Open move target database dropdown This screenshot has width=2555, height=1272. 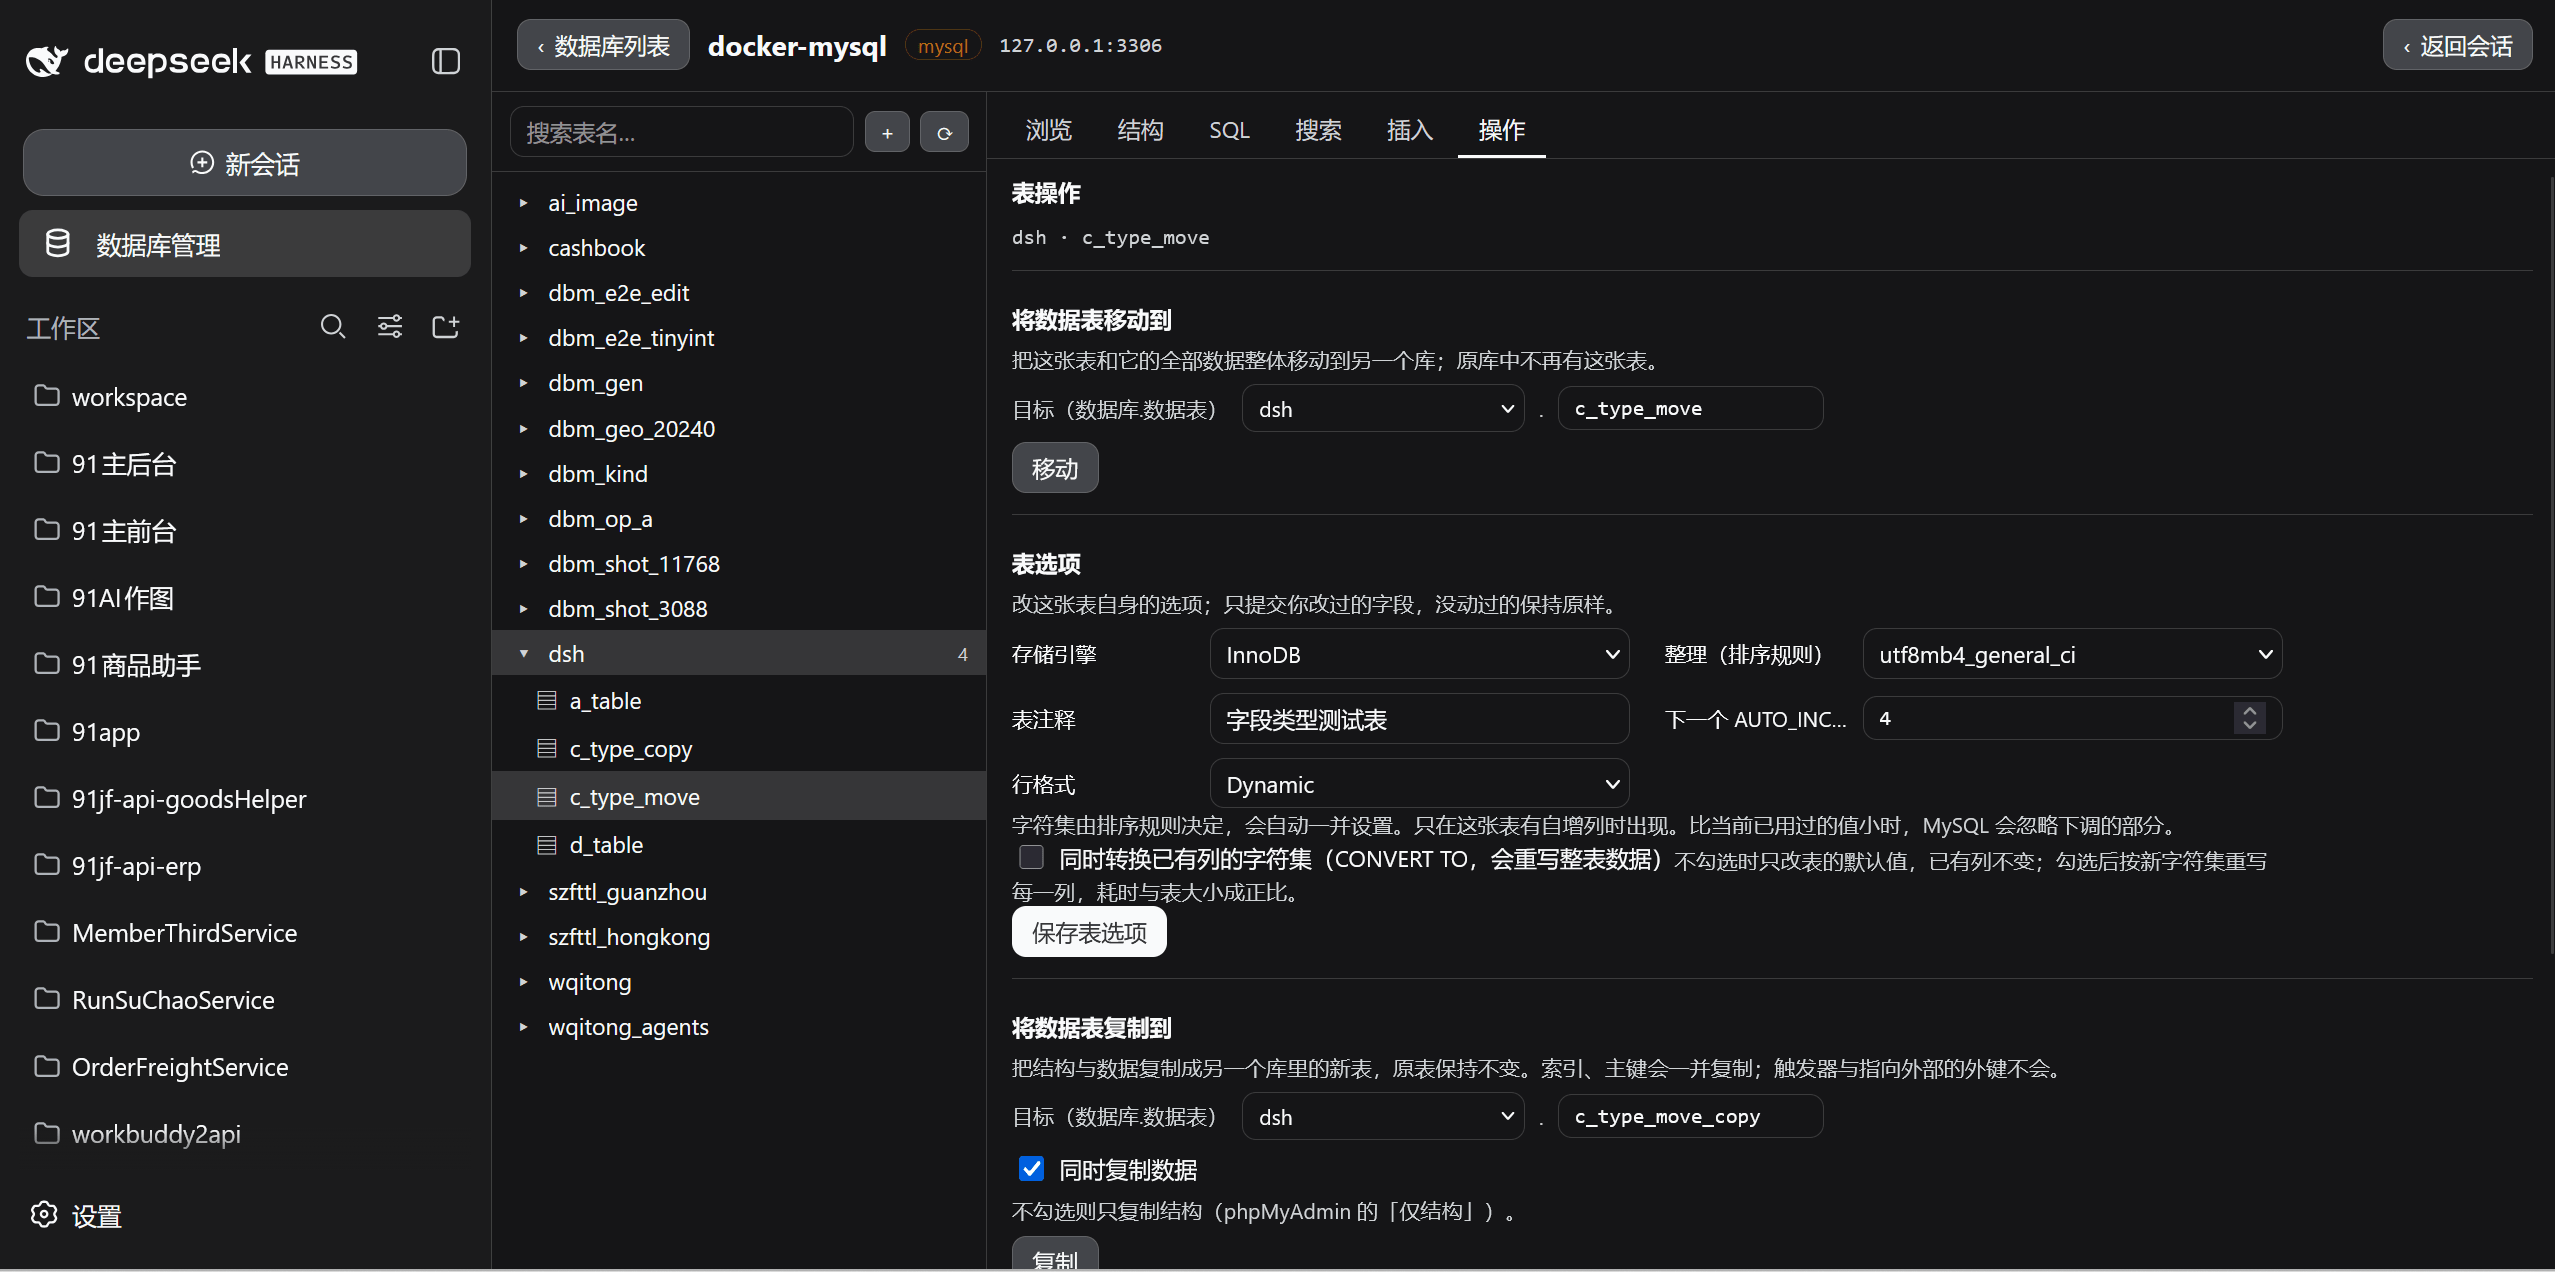click(1383, 409)
